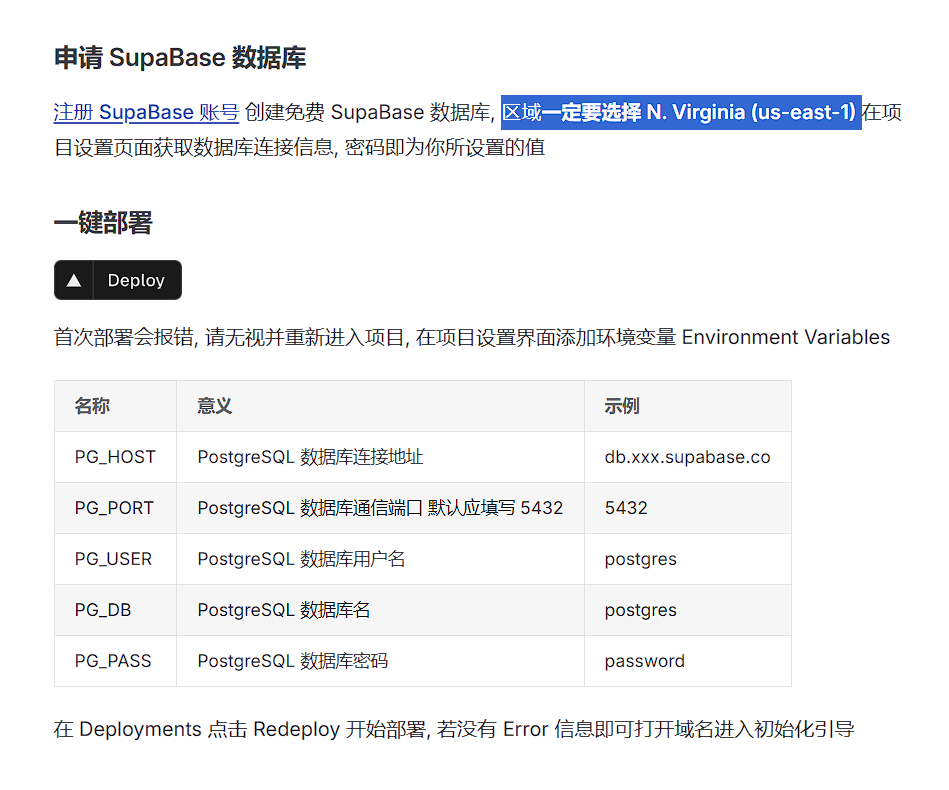Click the PG_HOST variable name cell
This screenshot has width=949, height=790.
pos(115,457)
